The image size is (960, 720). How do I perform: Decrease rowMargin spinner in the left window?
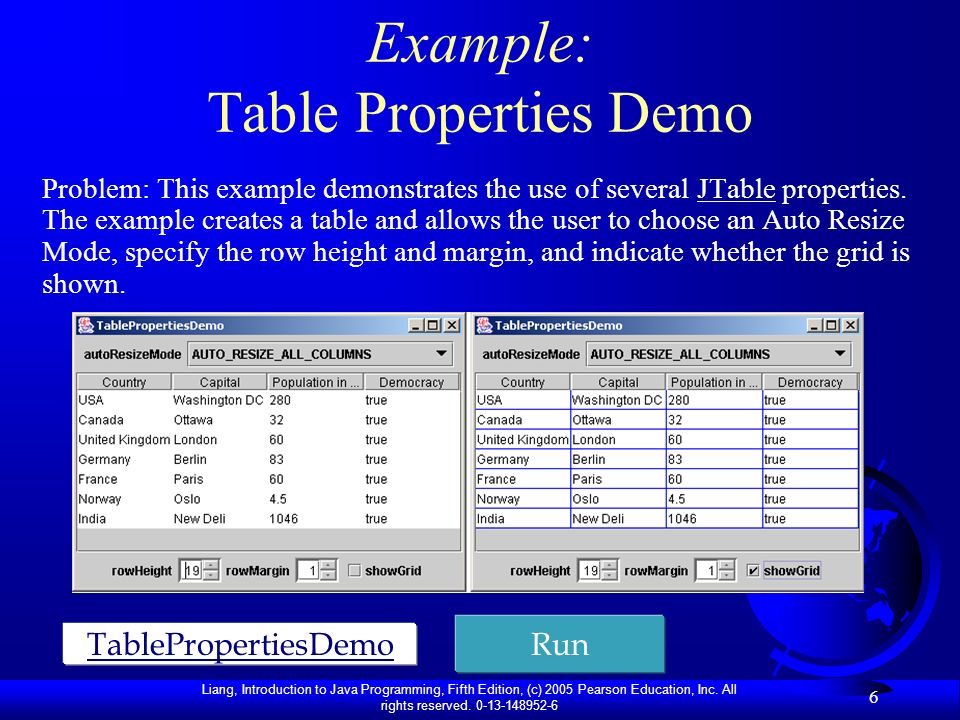click(x=329, y=576)
